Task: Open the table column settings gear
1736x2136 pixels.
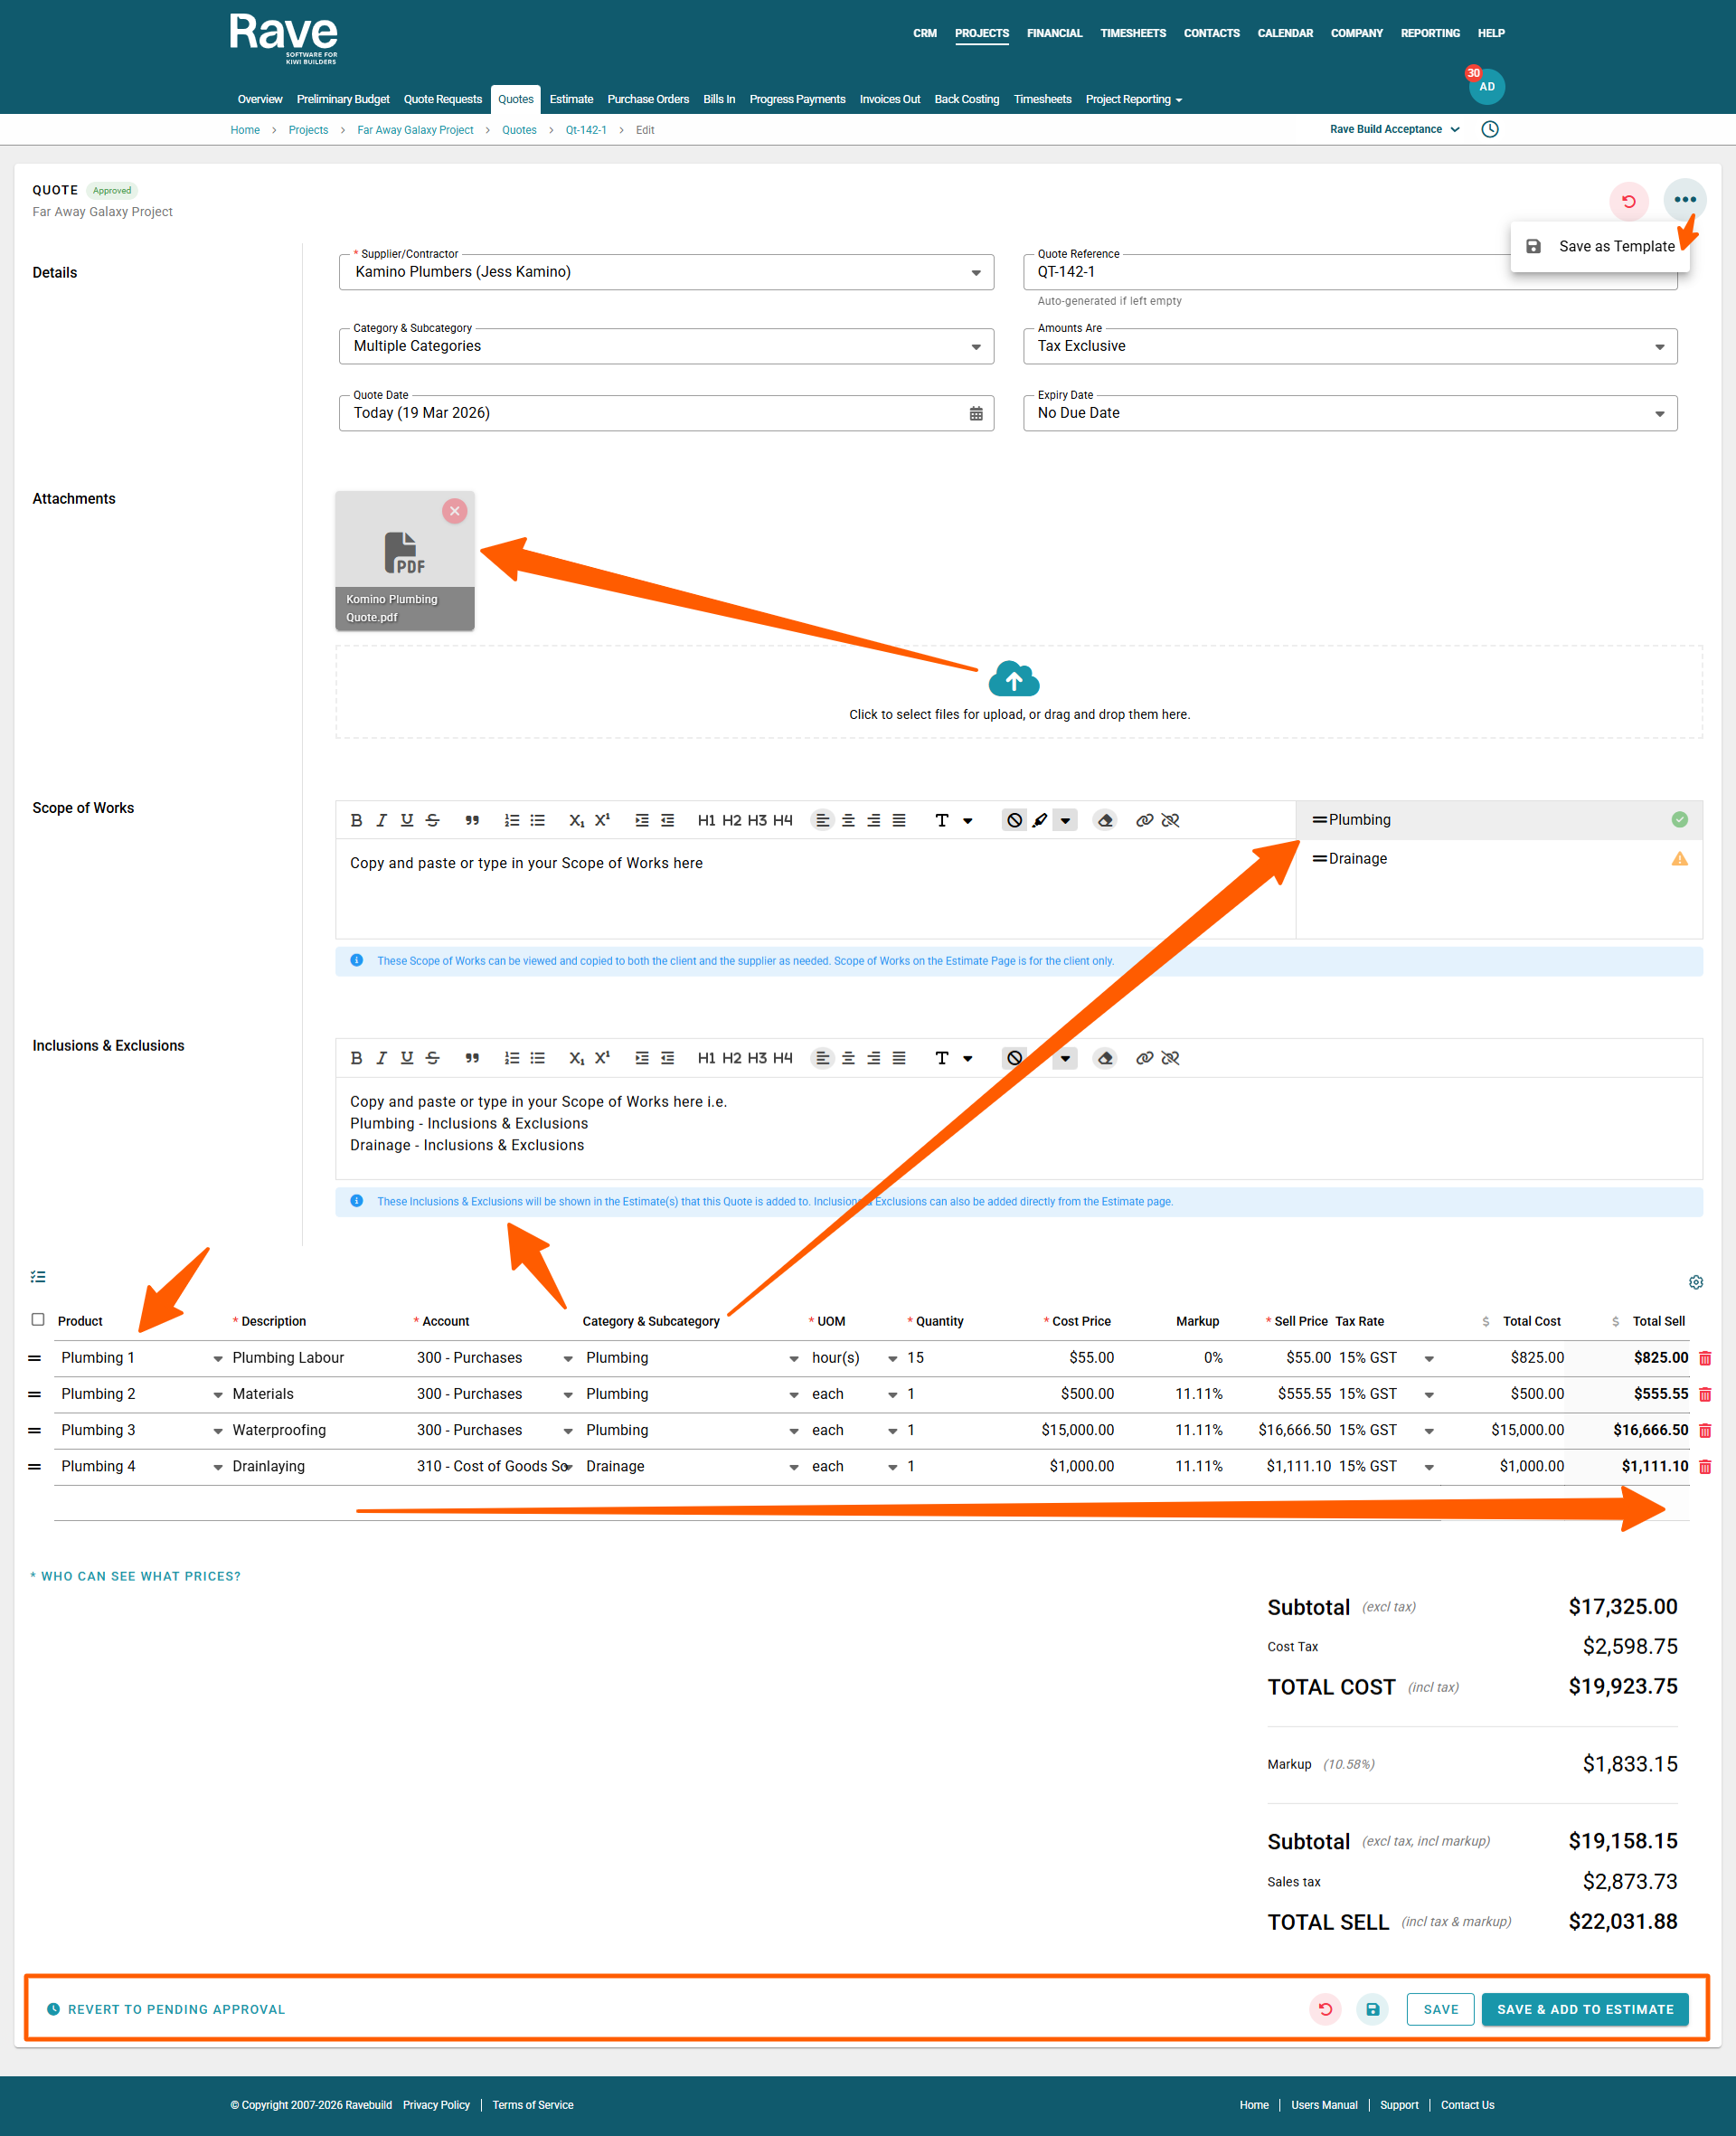Action: click(1695, 1282)
